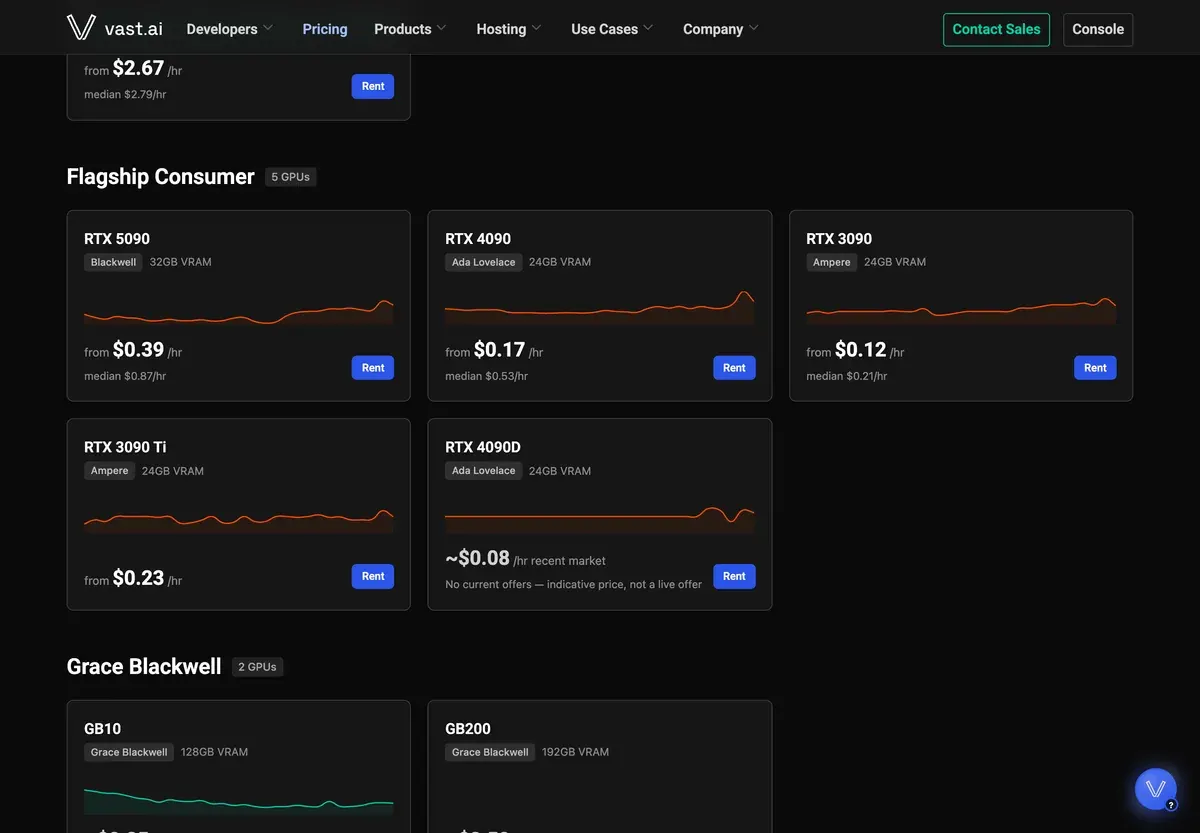Click the GB10 card title
1200x833 pixels.
click(102, 729)
